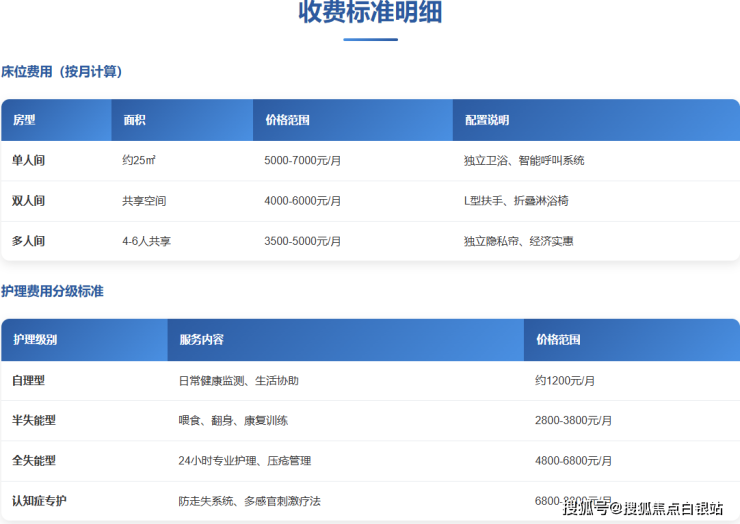Viewport: 740px width, 524px height.
Task: Select the 床位费用（按月计算） section heading
Action: (62, 72)
